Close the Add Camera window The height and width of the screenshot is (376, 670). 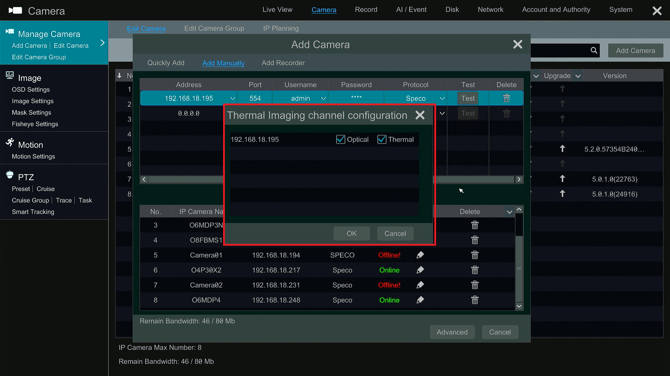pyautogui.click(x=517, y=44)
